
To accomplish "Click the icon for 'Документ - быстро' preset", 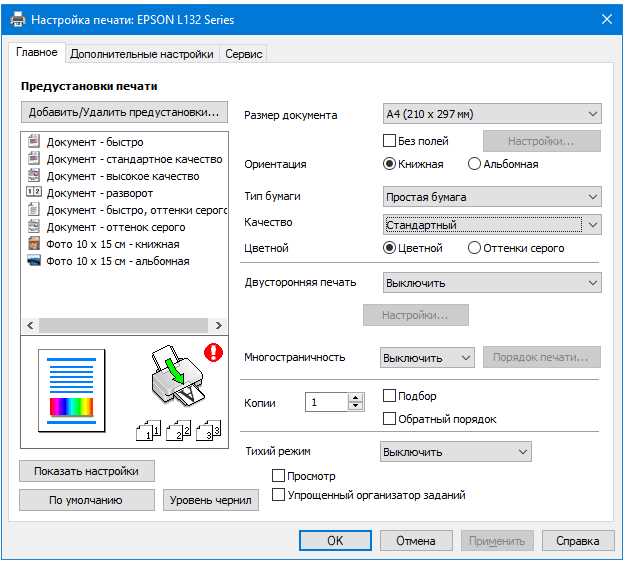I will click(x=34, y=141).
